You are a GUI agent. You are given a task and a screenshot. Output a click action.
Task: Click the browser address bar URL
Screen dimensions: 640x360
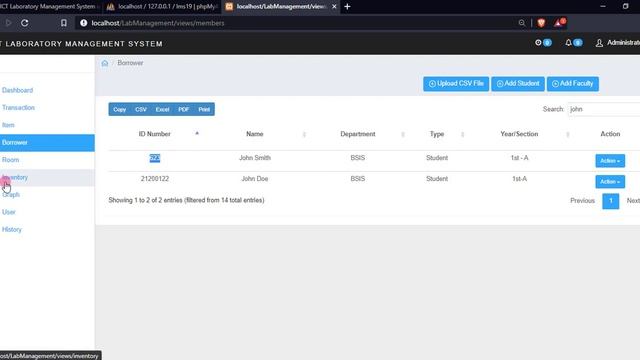point(158,23)
